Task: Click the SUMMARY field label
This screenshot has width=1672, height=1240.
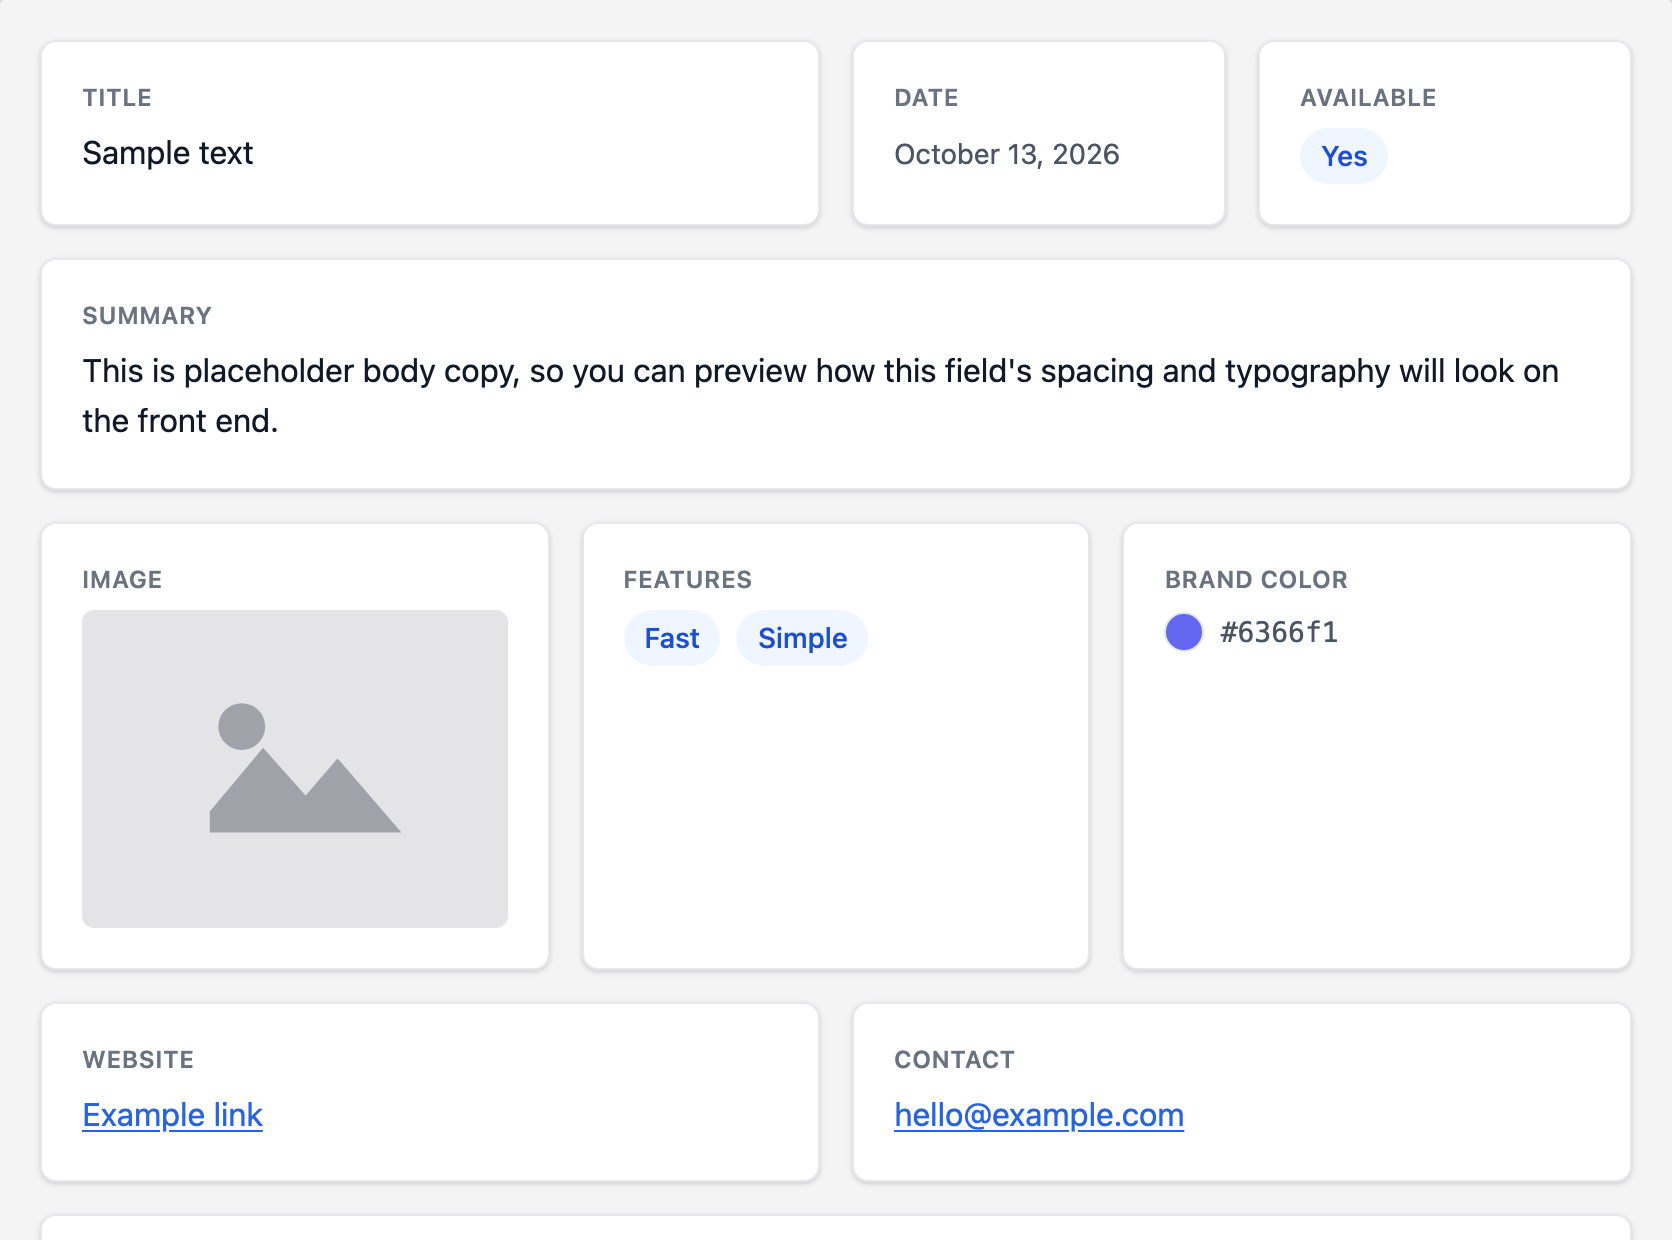Action: pyautogui.click(x=147, y=316)
